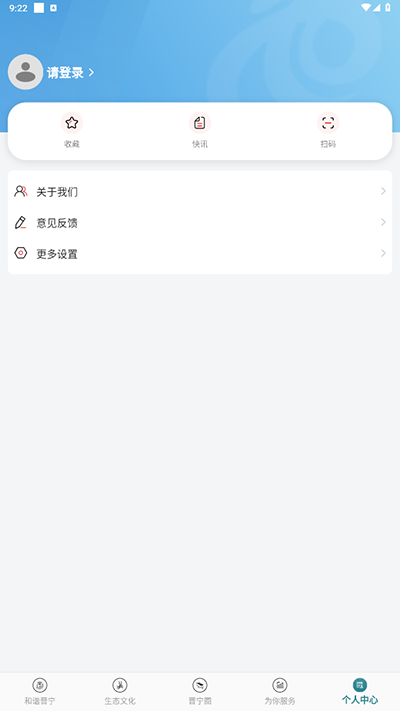Click the chevron on 关于我们 row

click(383, 191)
